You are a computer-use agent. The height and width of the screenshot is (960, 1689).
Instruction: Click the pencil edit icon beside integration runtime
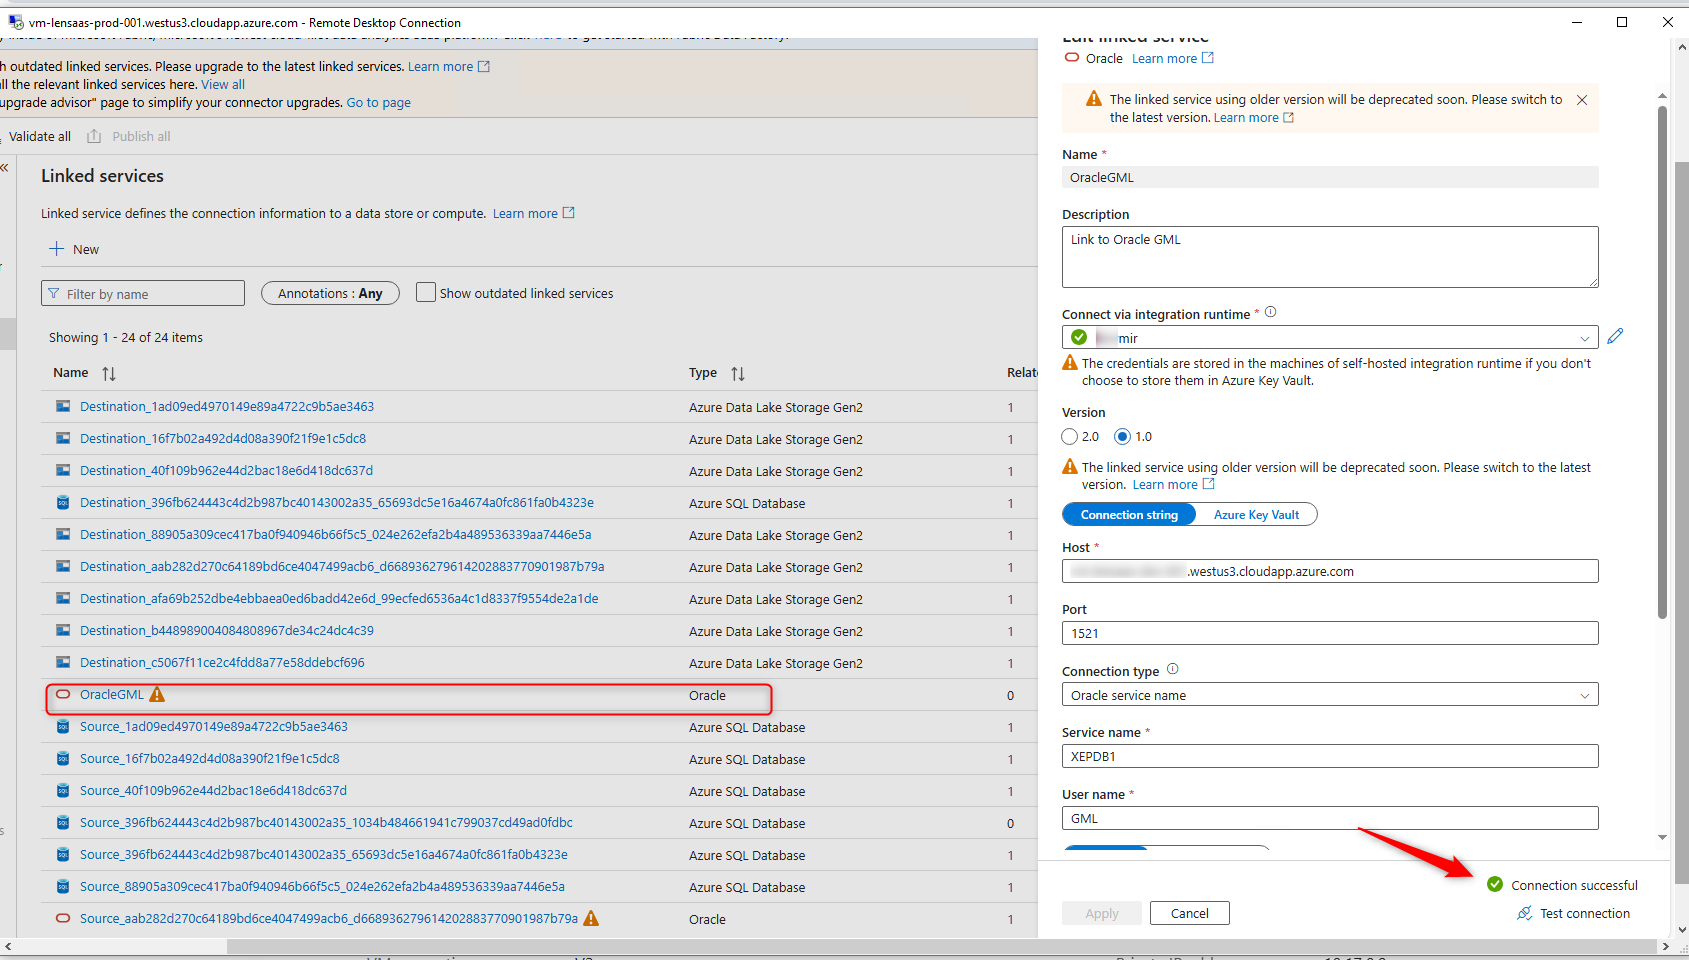(x=1615, y=336)
